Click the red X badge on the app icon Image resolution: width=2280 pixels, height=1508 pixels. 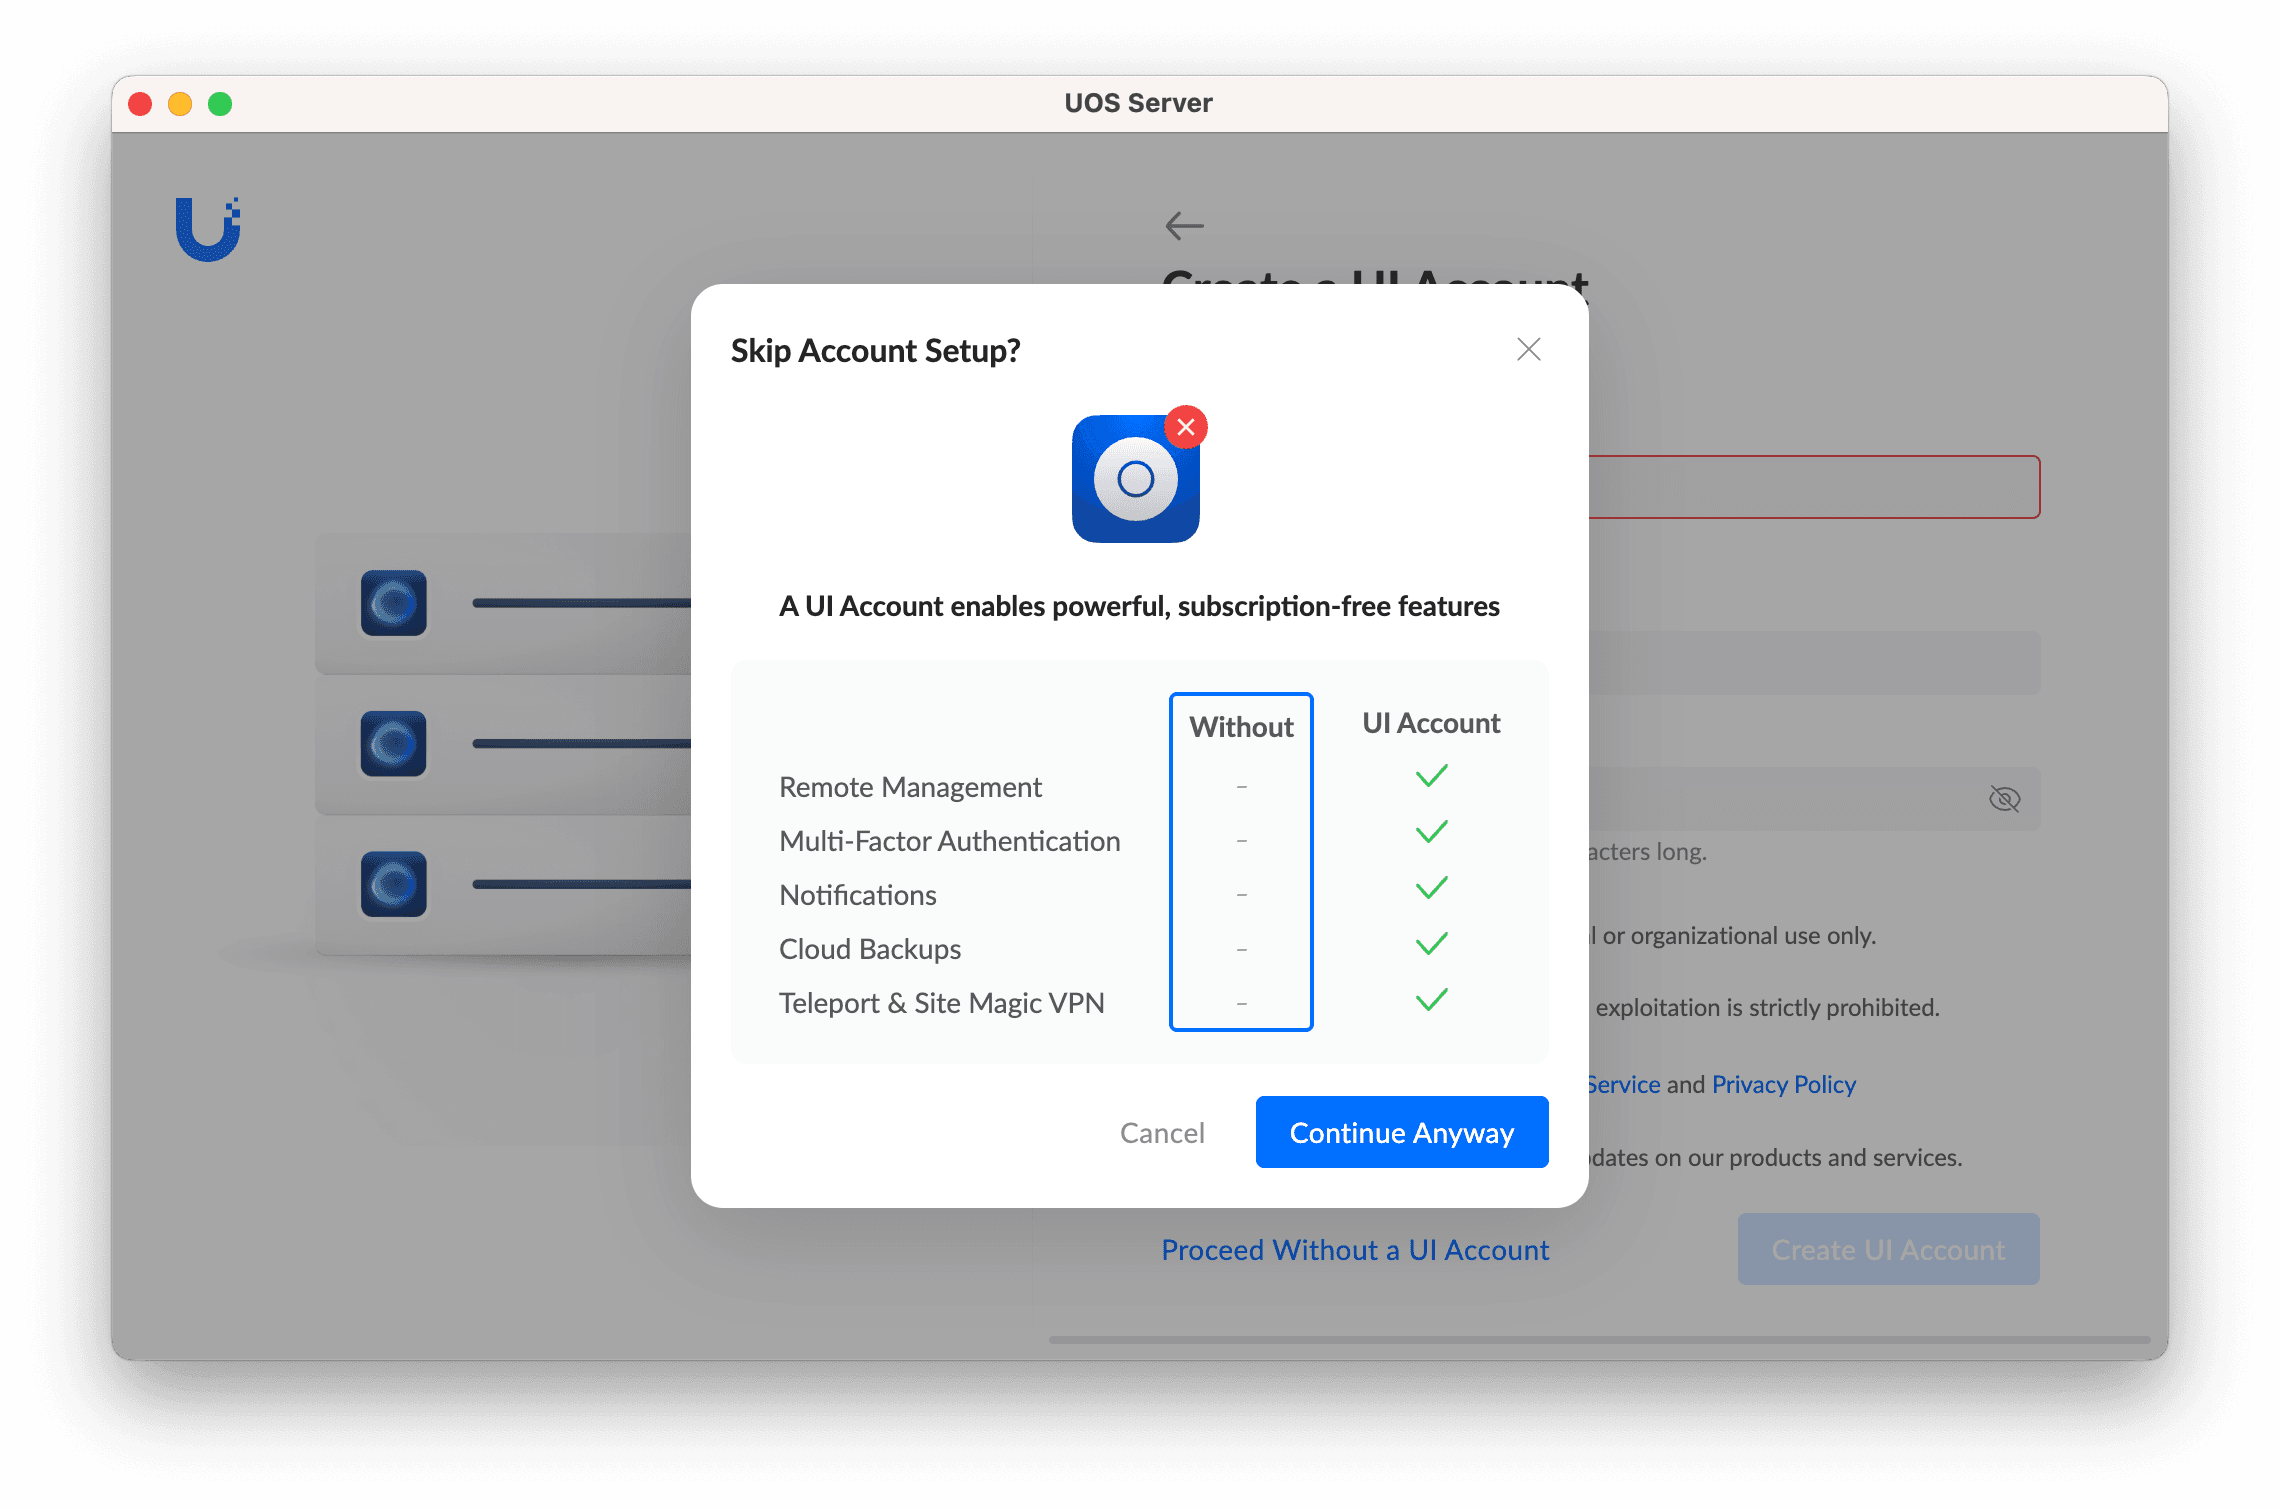(1186, 427)
